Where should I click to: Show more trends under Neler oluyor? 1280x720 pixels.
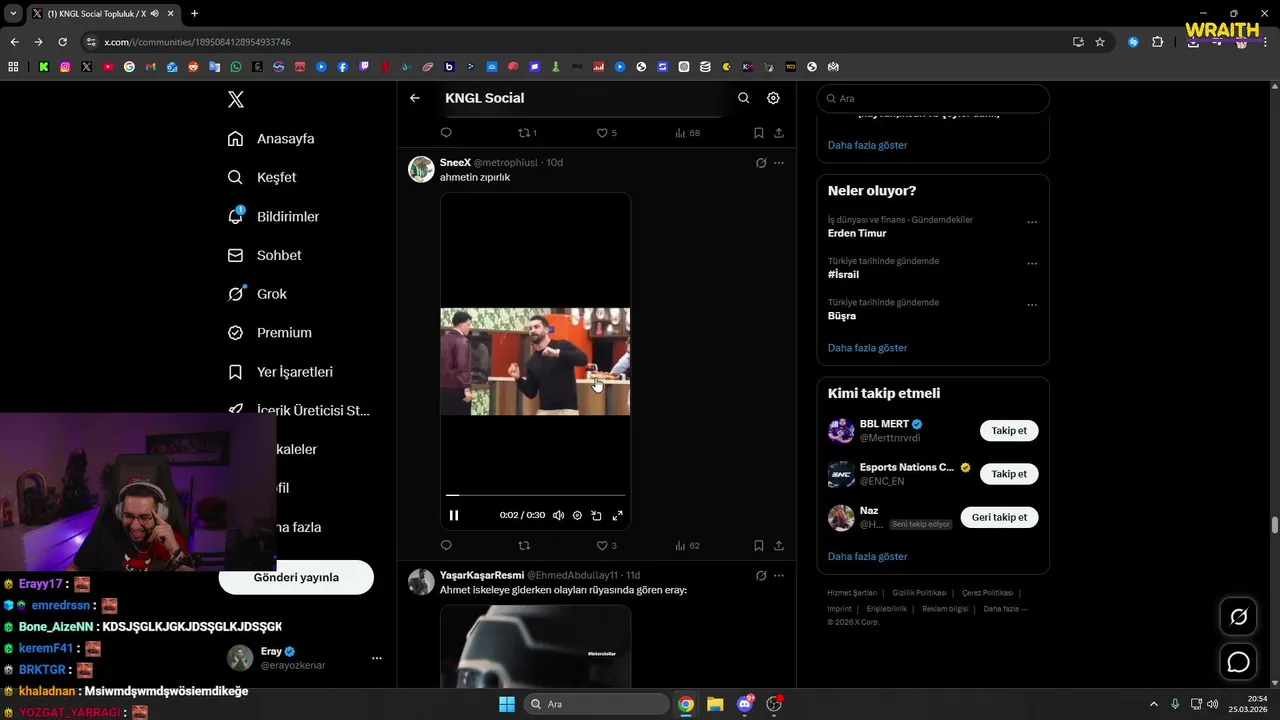867,348
